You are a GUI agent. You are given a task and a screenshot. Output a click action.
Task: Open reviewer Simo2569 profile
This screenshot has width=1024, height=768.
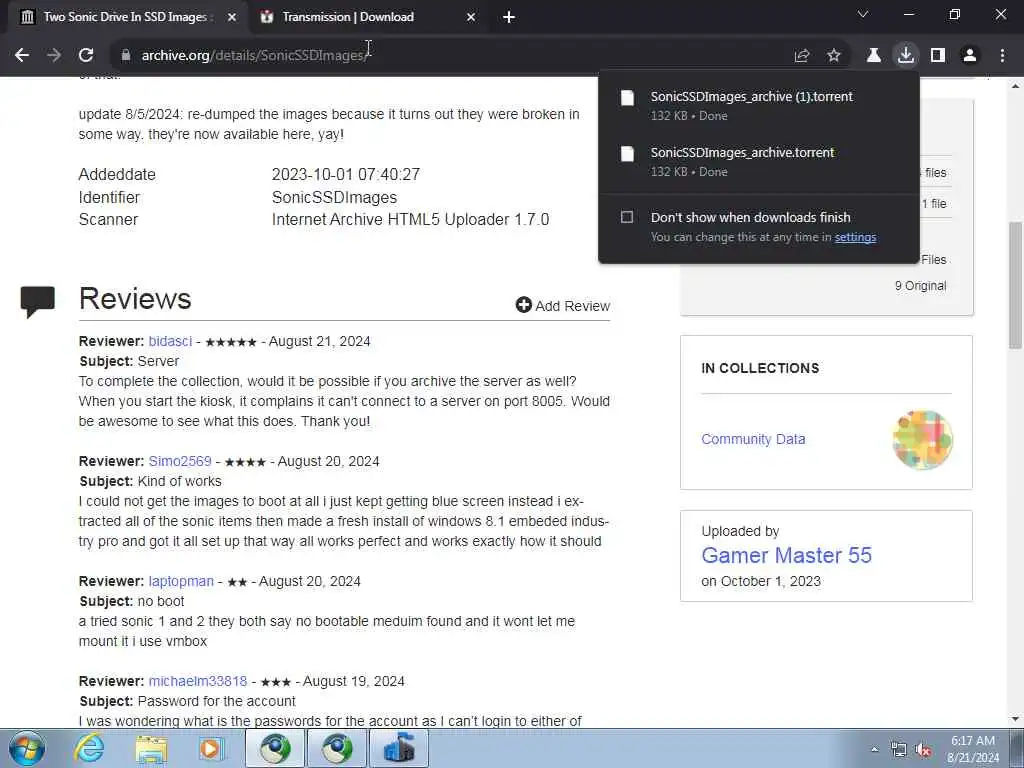coord(180,462)
